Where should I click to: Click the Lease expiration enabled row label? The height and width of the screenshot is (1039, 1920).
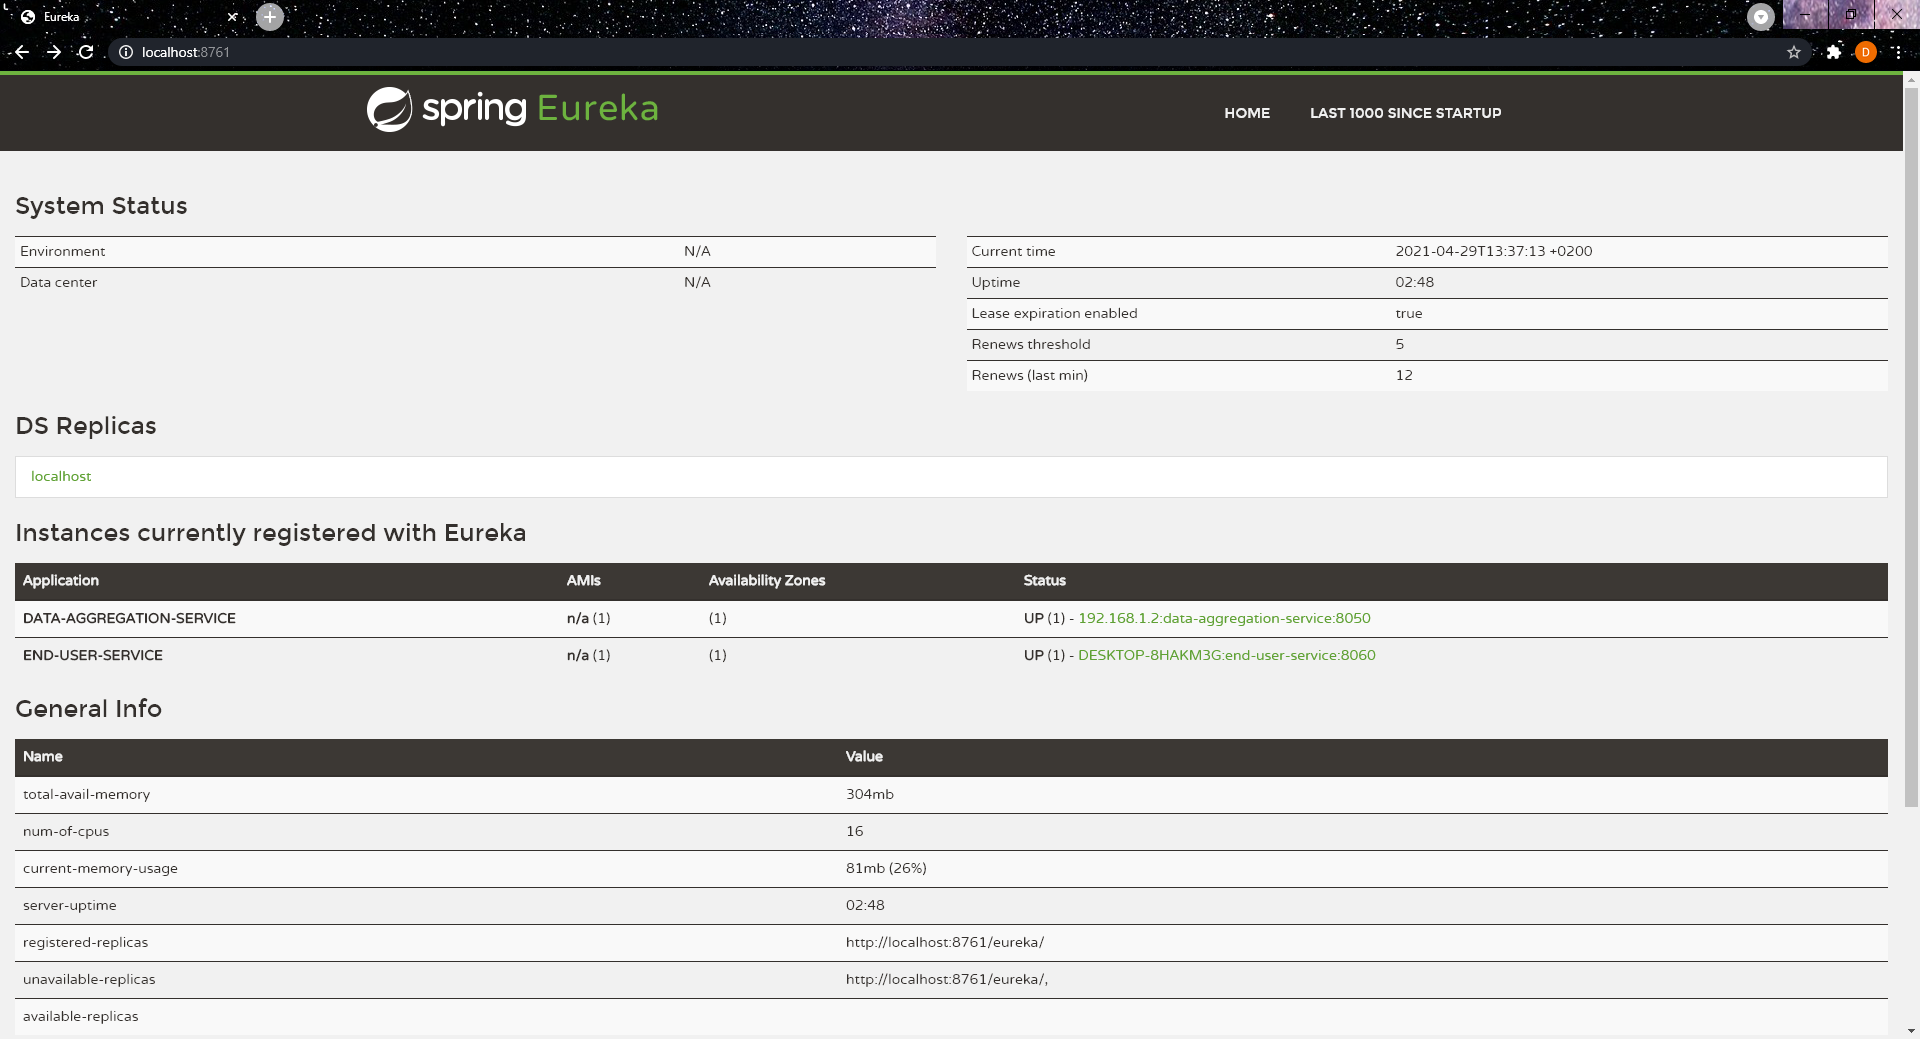(x=1054, y=313)
